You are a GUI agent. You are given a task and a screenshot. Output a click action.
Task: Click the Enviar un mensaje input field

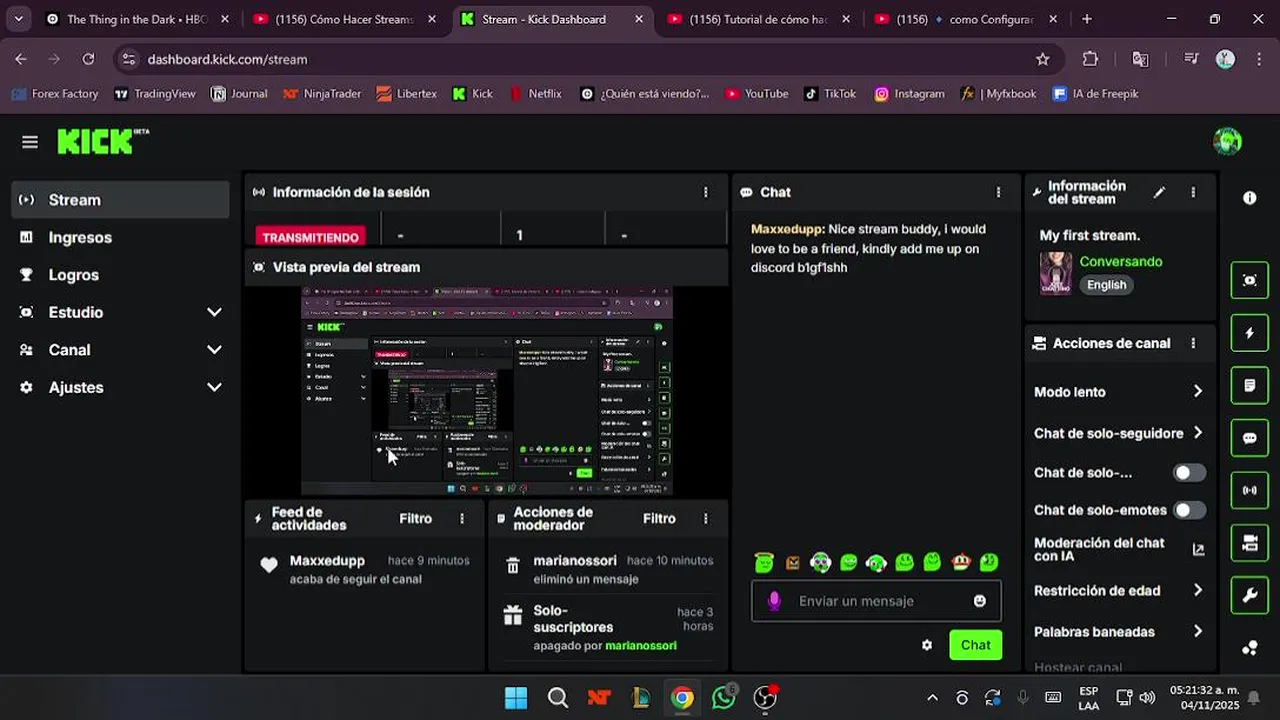tap(877, 601)
